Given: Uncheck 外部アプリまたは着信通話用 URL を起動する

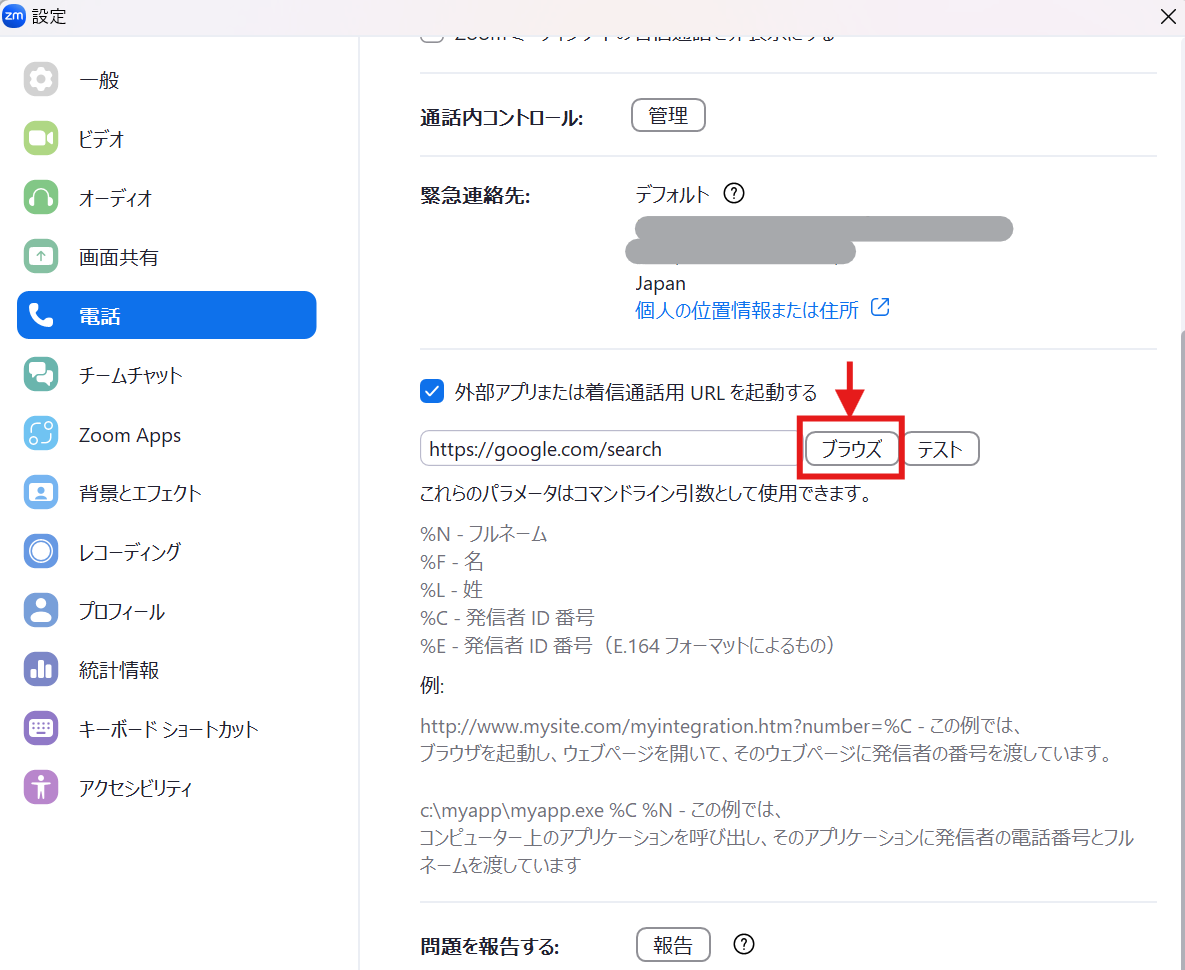Looking at the screenshot, I should (432, 391).
